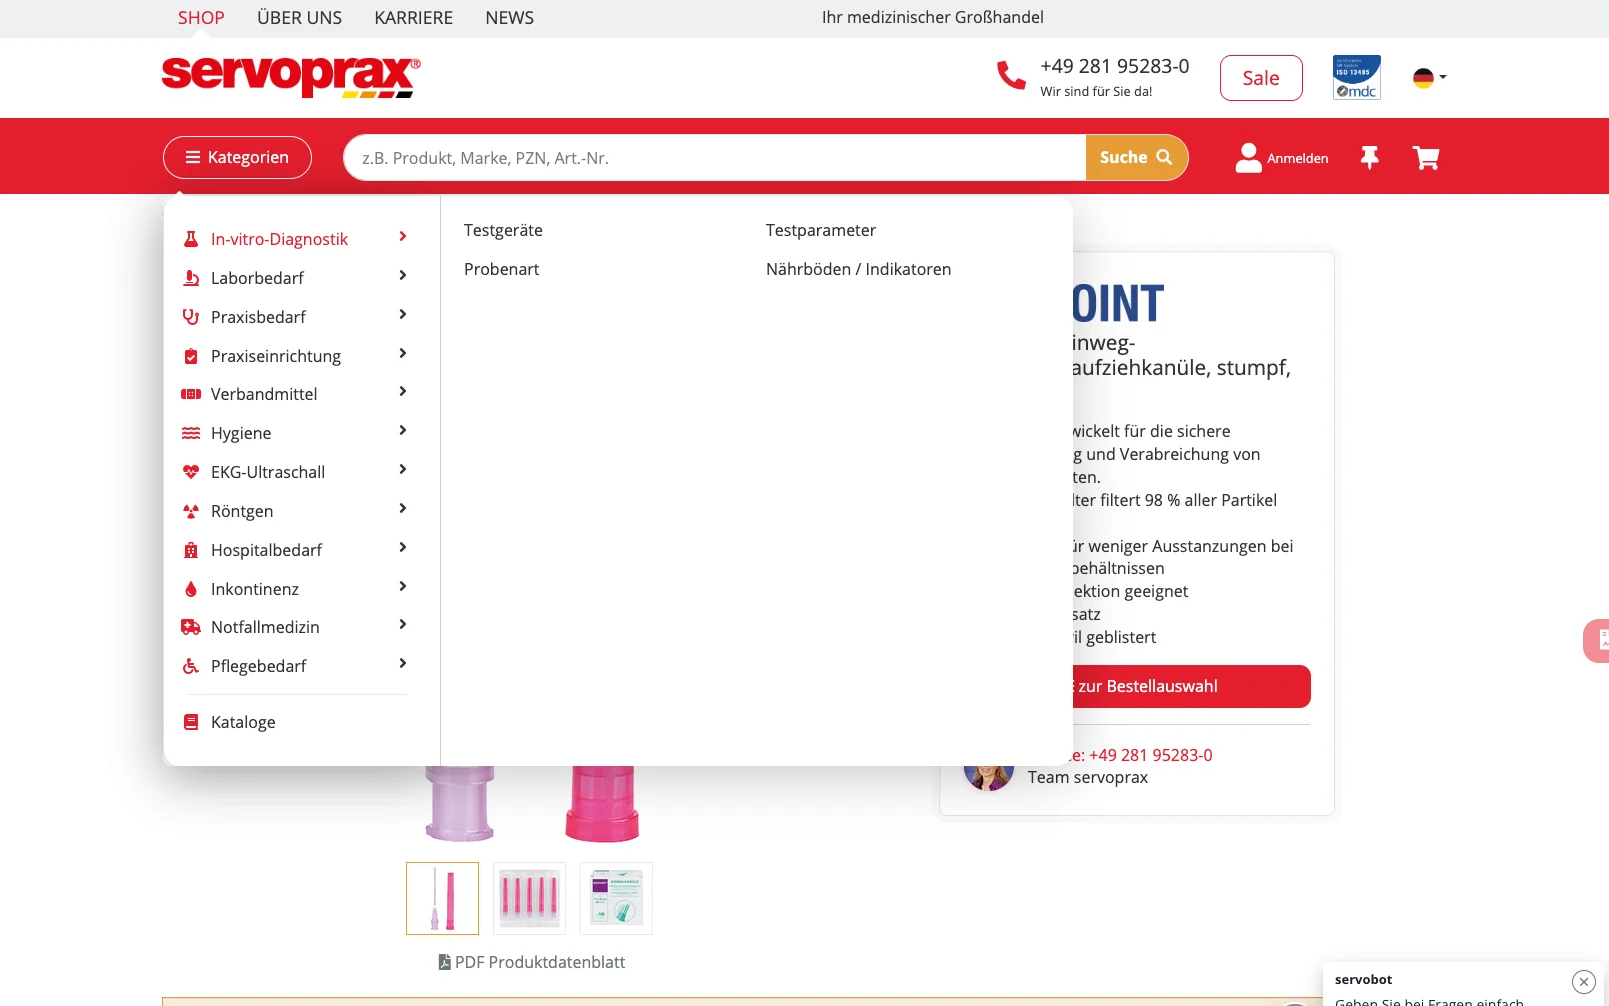Screen dimensions: 1609x1006
Task: Click the Hygiene waves icon
Action: (x=191, y=433)
